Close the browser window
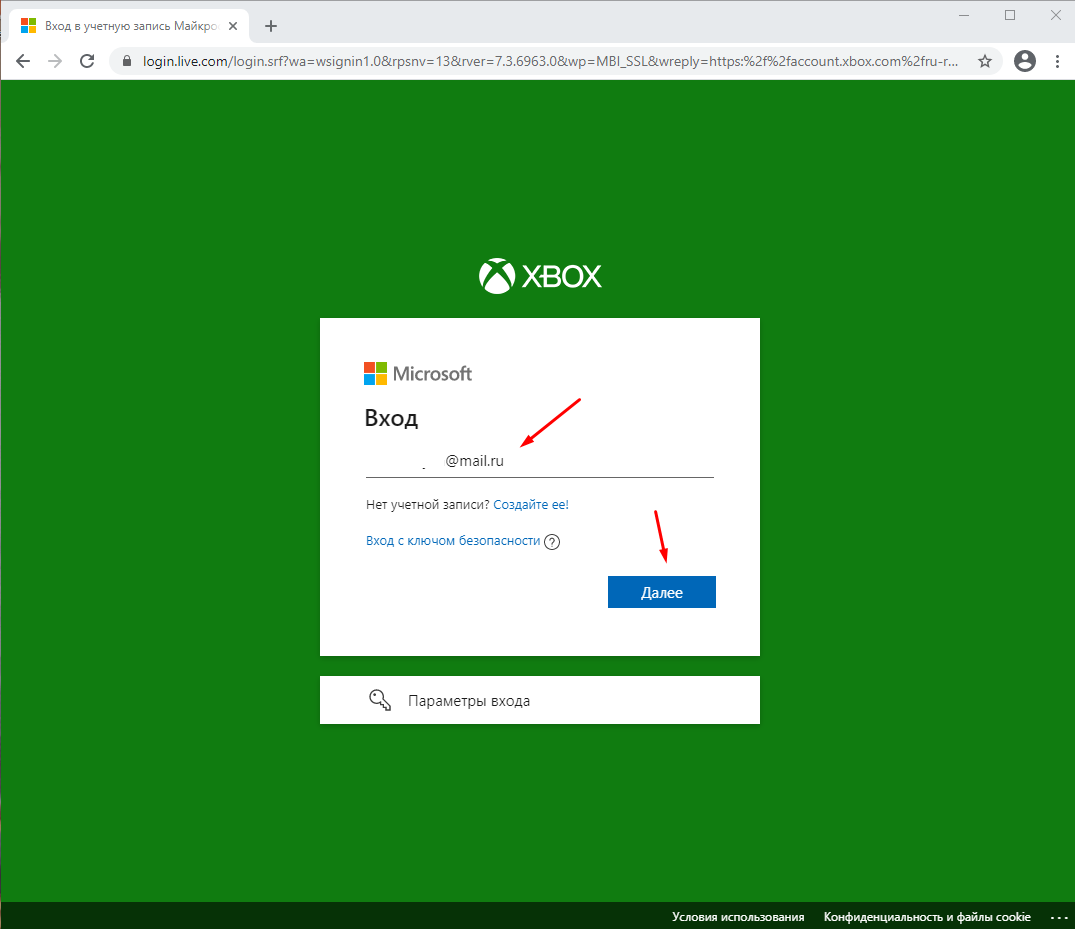The height and width of the screenshot is (929, 1075). [1056, 15]
